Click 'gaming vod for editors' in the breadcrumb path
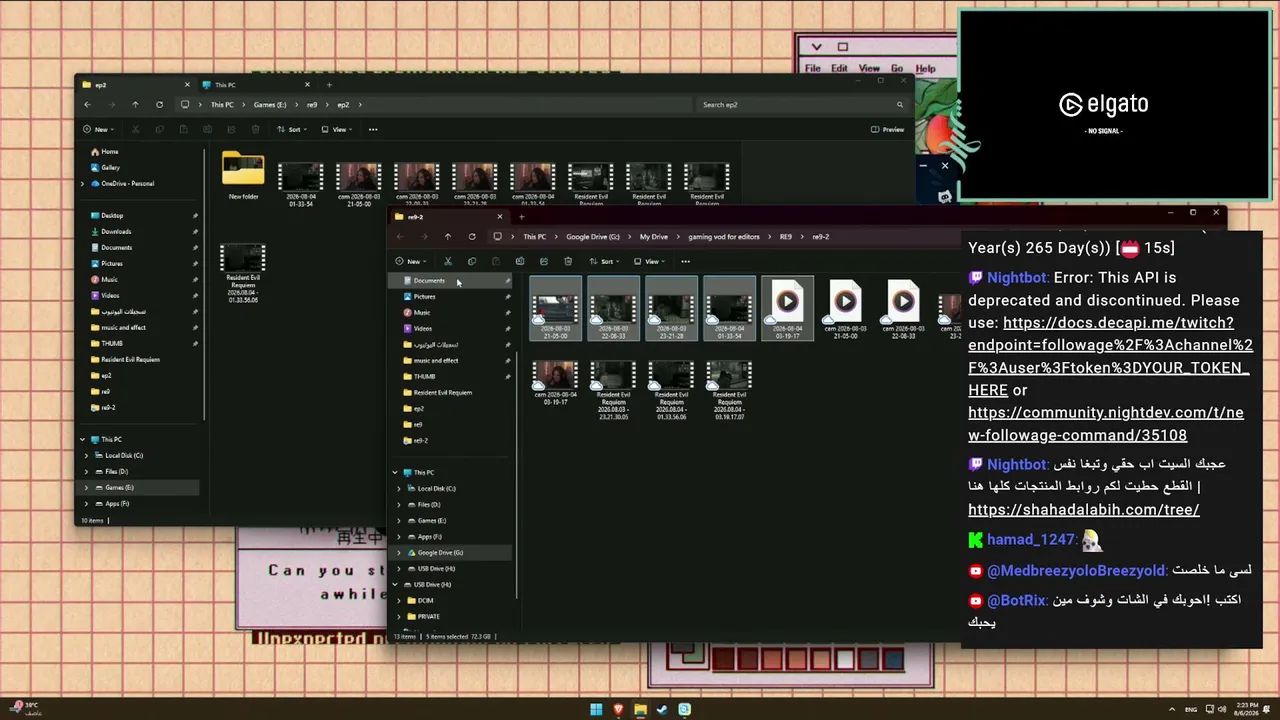Image resolution: width=1280 pixels, height=720 pixels. (724, 237)
